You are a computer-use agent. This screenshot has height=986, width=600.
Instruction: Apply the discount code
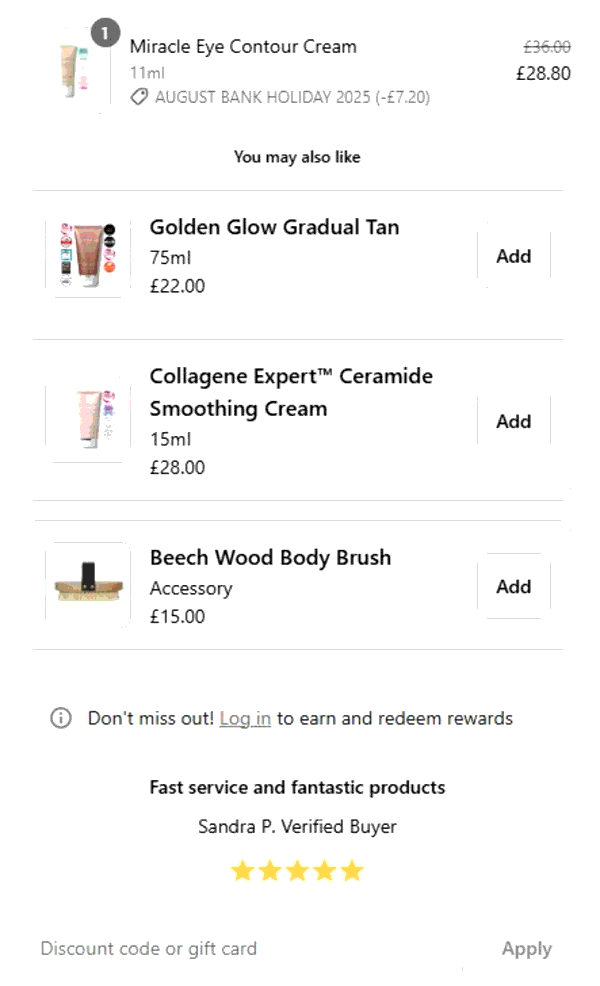[527, 948]
